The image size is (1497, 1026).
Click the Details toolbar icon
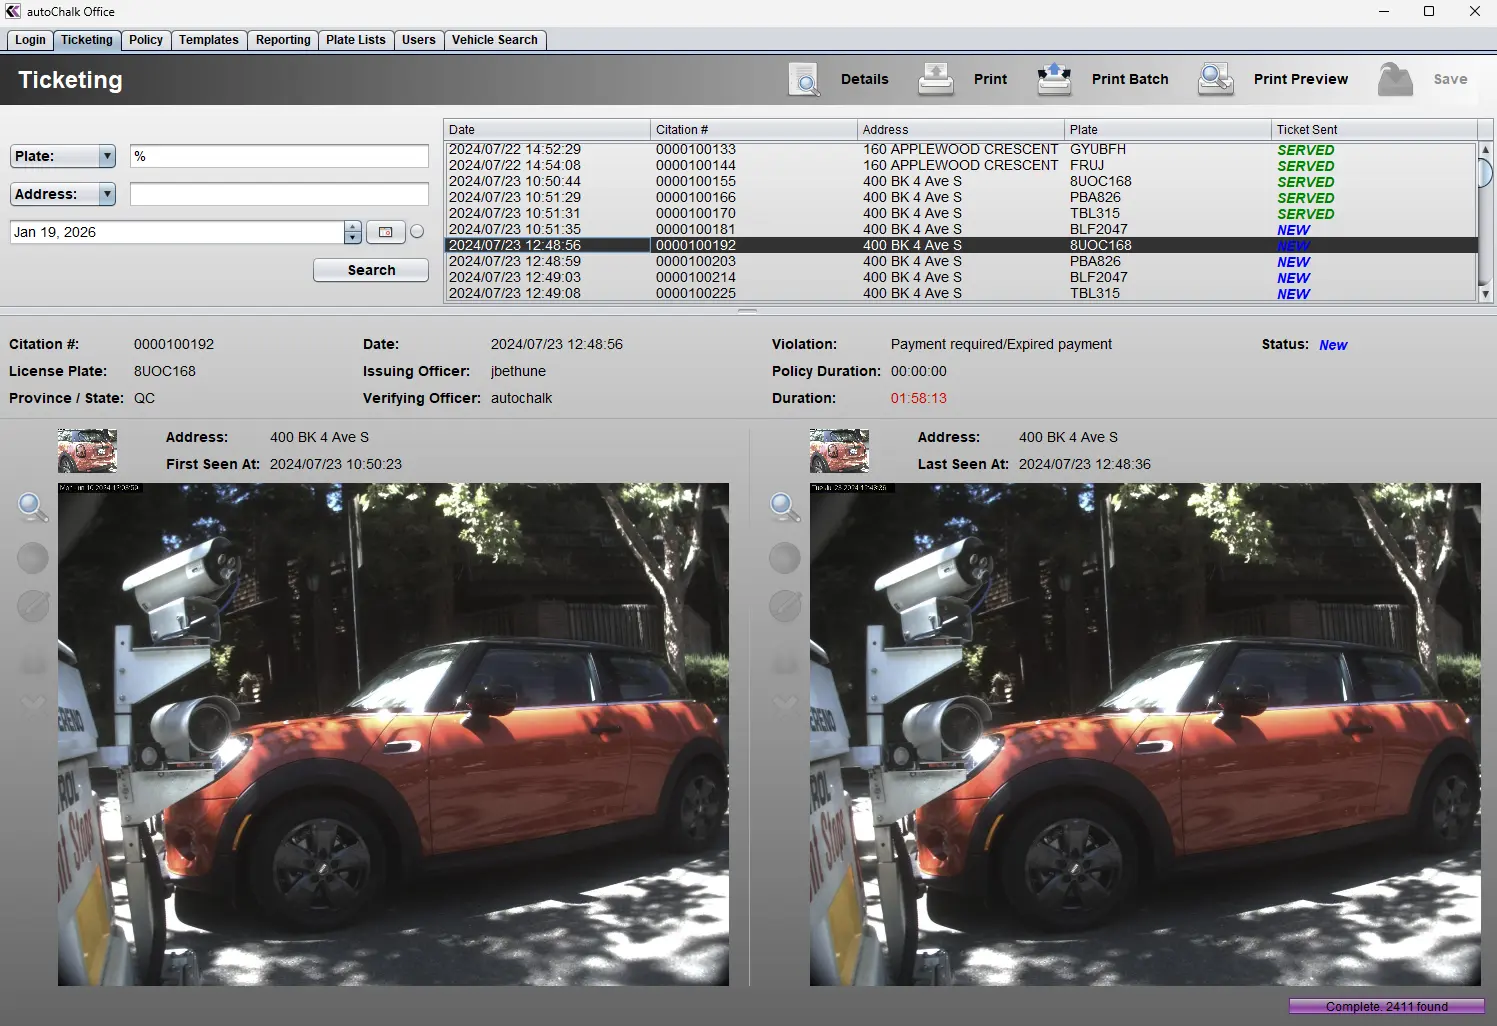click(x=804, y=79)
